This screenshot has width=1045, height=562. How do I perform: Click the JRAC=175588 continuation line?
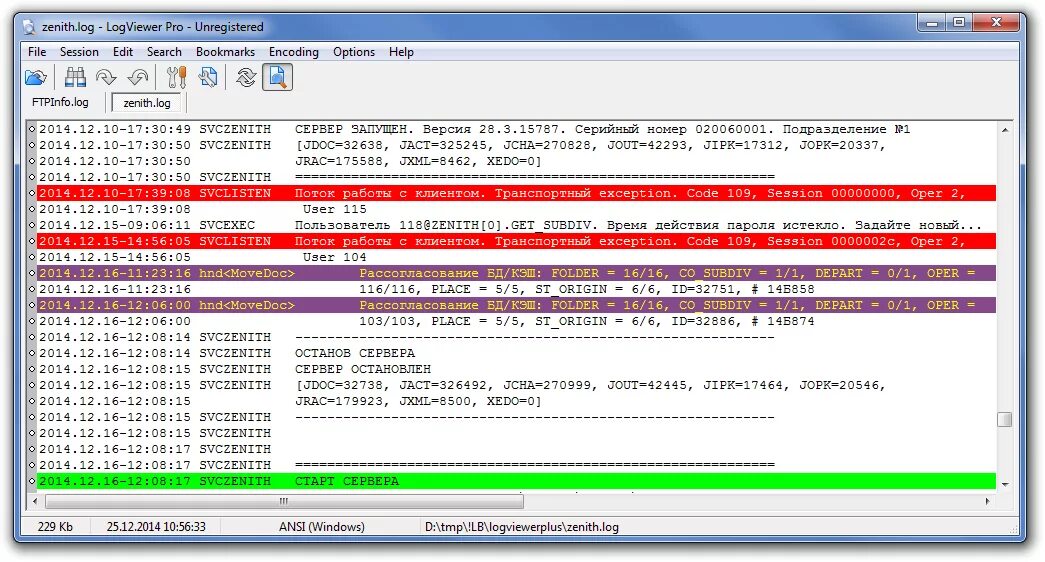pyautogui.click(x=517, y=161)
